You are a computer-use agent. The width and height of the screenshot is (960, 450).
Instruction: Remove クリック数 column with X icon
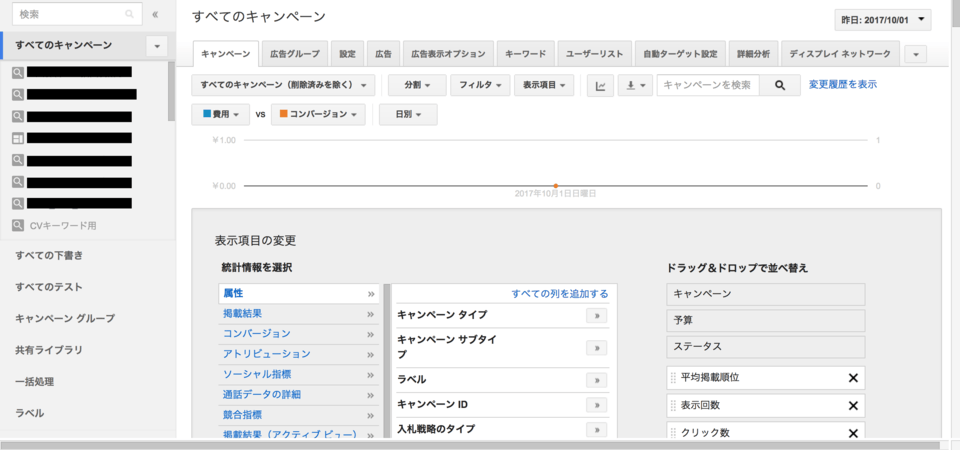click(853, 433)
